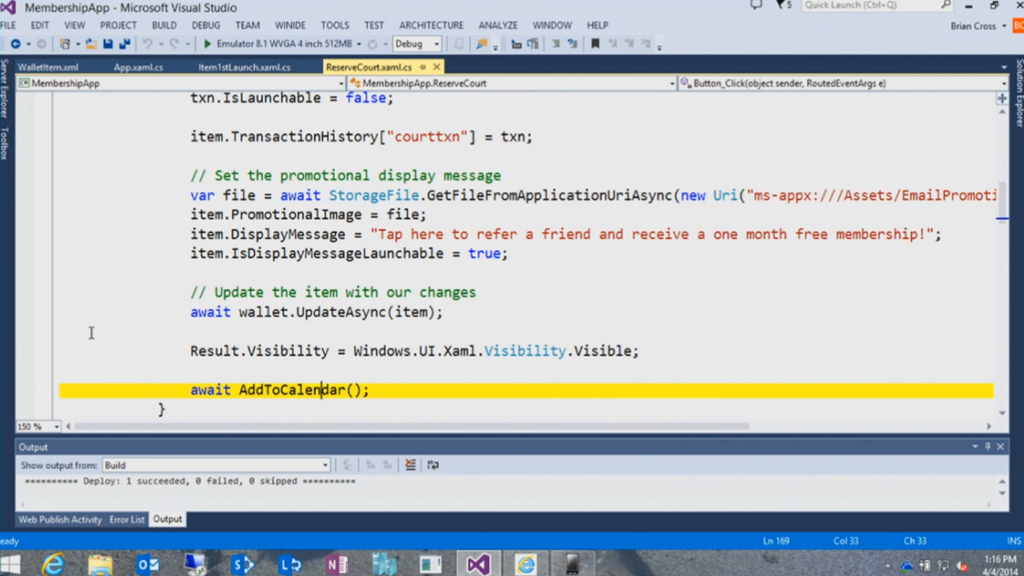Image resolution: width=1024 pixels, height=576 pixels.
Task: Open the PROJECT menu
Action: click(118, 25)
